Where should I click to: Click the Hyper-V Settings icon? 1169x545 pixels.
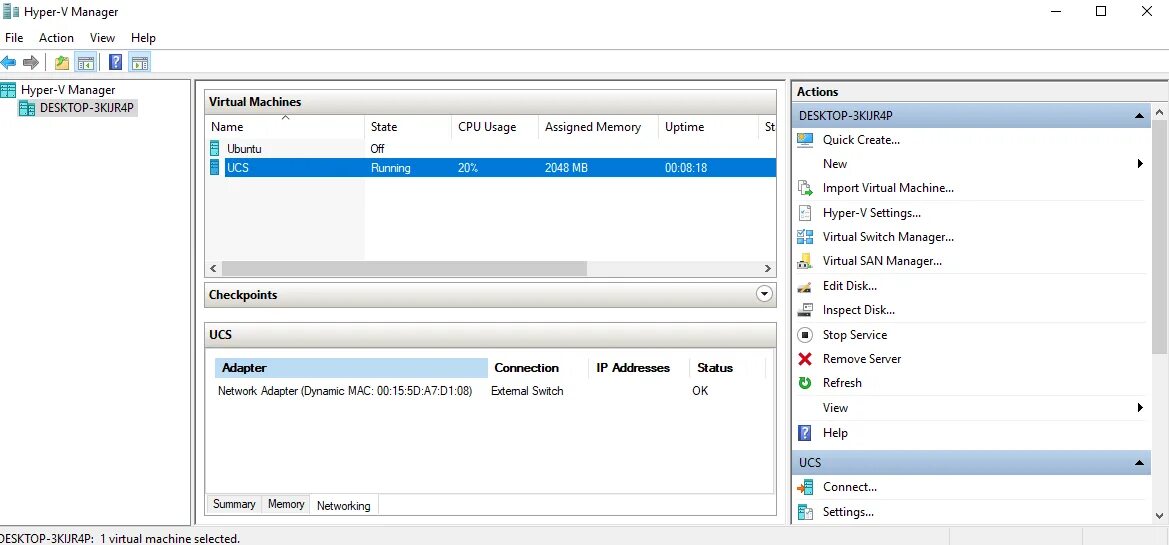804,212
